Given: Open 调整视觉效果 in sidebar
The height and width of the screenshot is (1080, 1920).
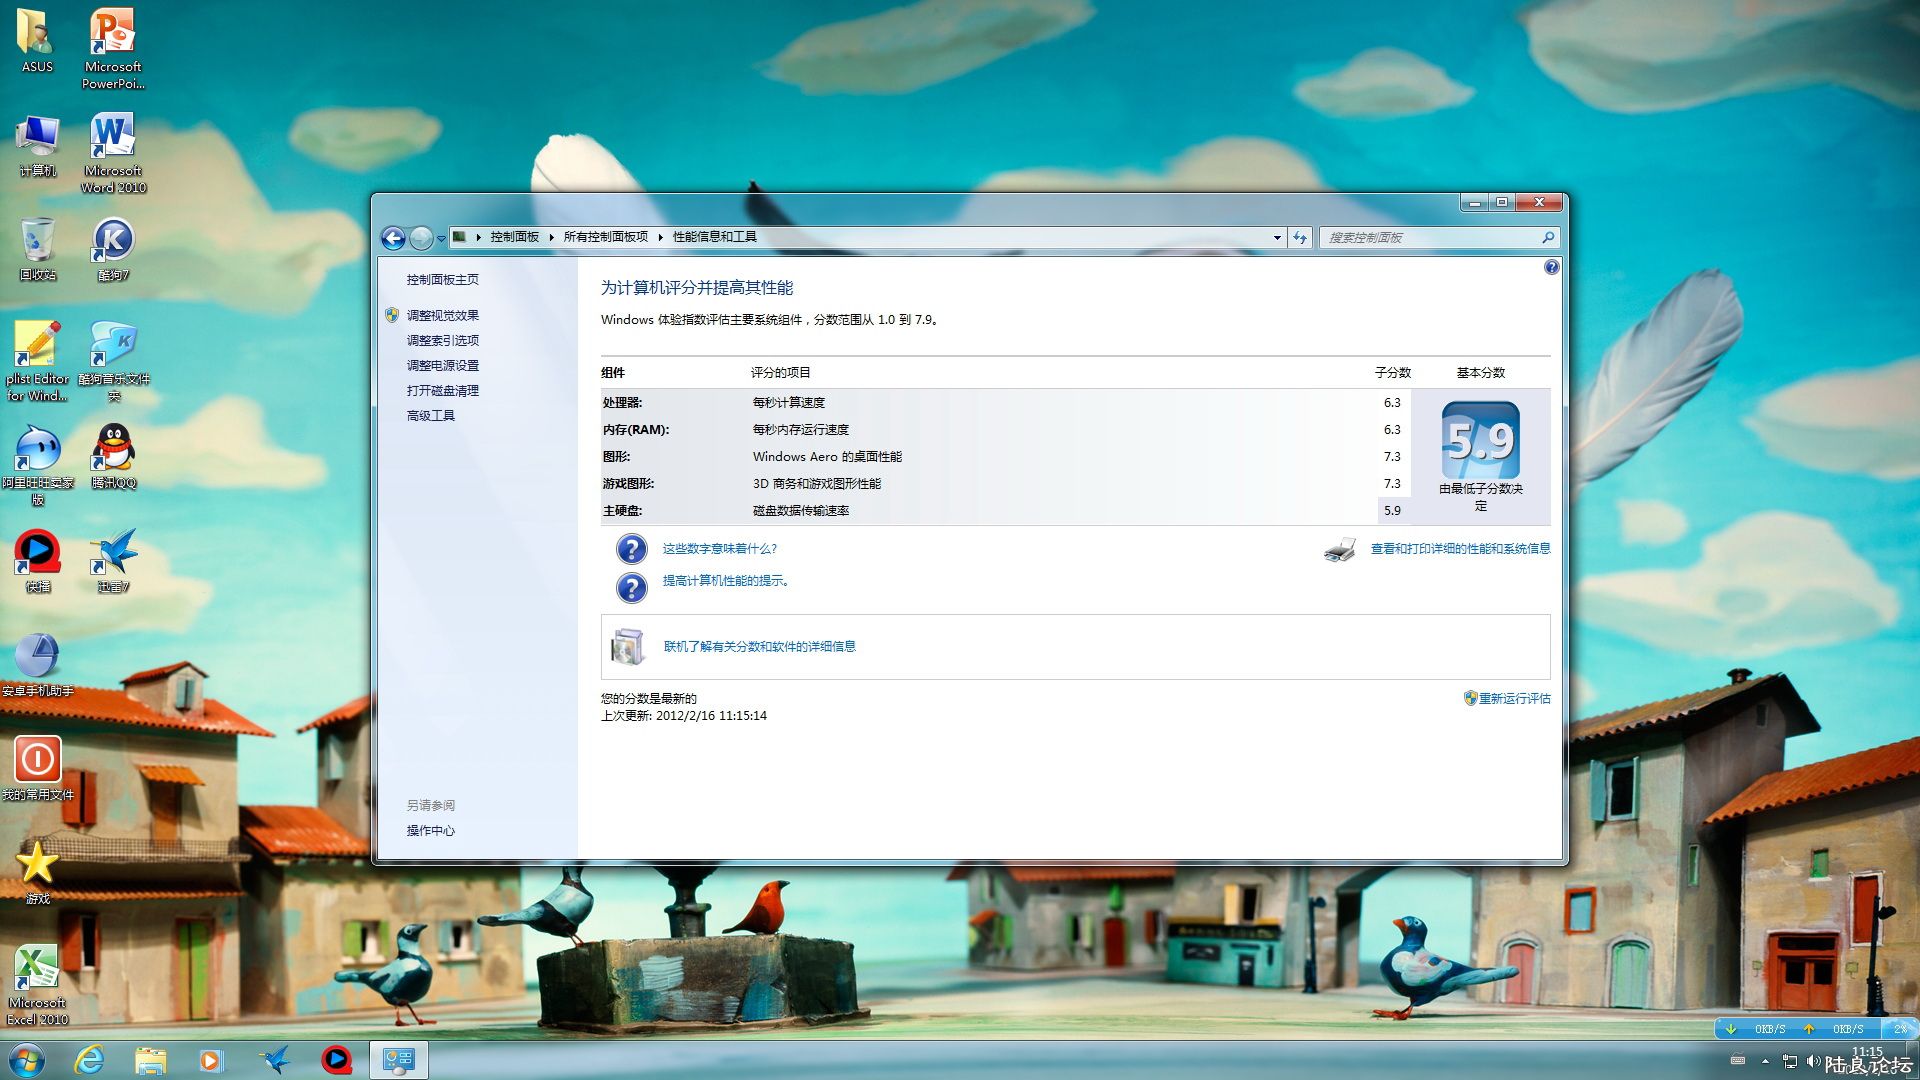Looking at the screenshot, I should click(x=442, y=315).
